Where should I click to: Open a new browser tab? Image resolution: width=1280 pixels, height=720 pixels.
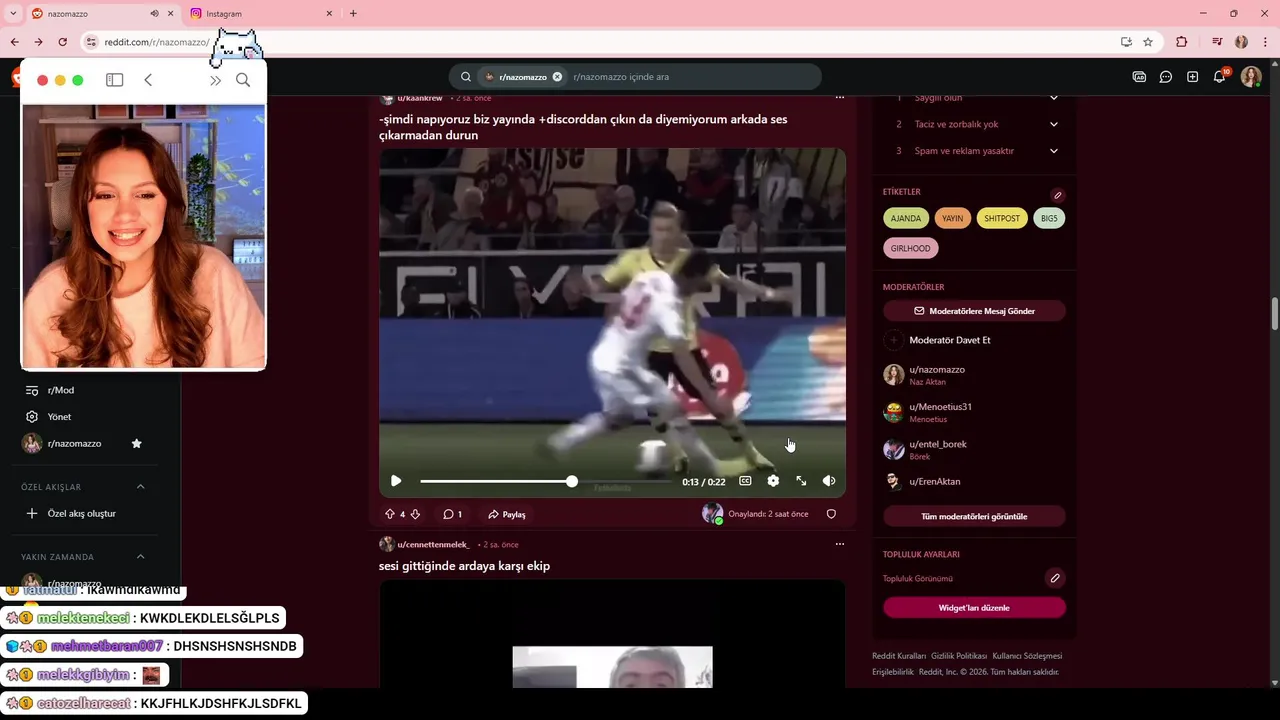353,14
